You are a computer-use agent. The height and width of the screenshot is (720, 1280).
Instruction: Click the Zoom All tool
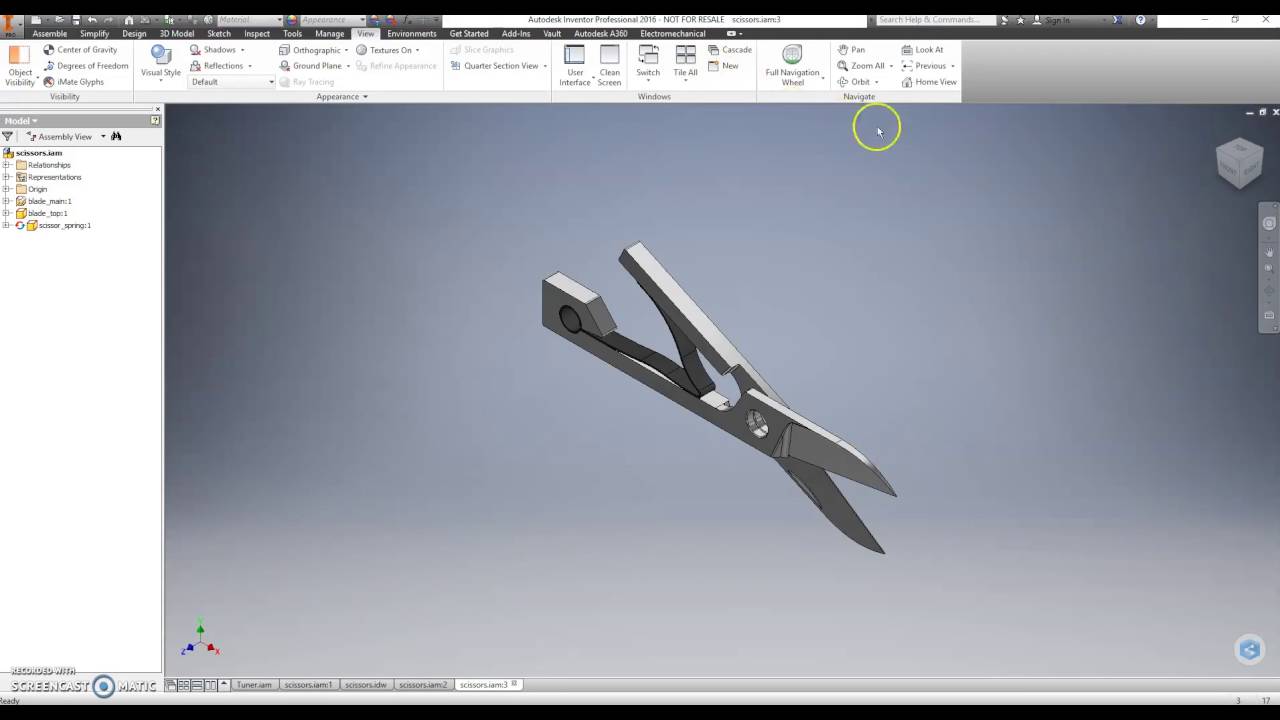coord(861,66)
